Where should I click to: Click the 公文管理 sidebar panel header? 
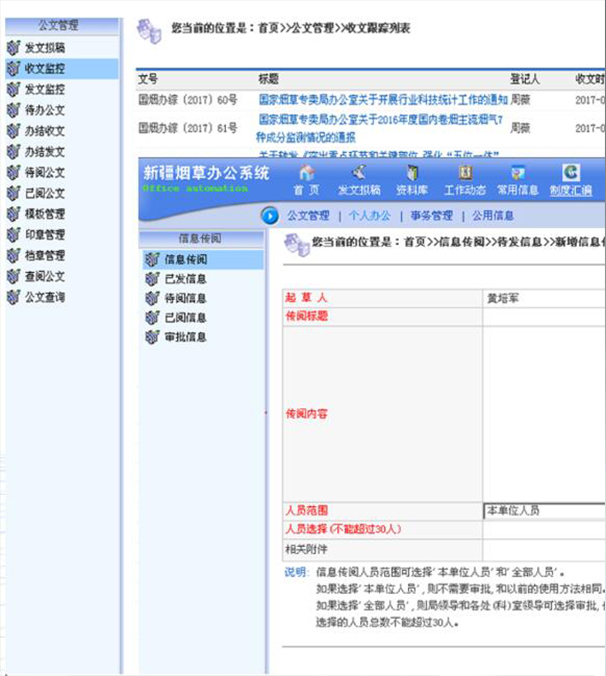click(x=62, y=25)
